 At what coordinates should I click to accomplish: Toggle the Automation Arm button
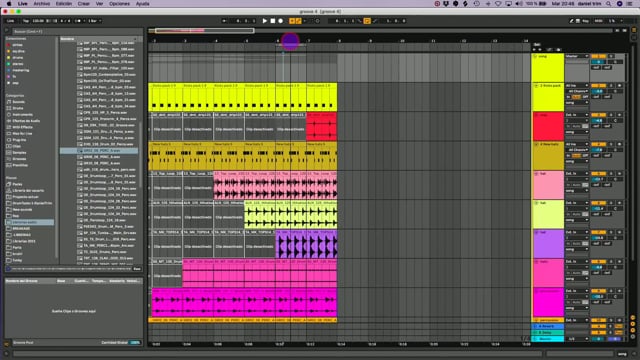298,21
